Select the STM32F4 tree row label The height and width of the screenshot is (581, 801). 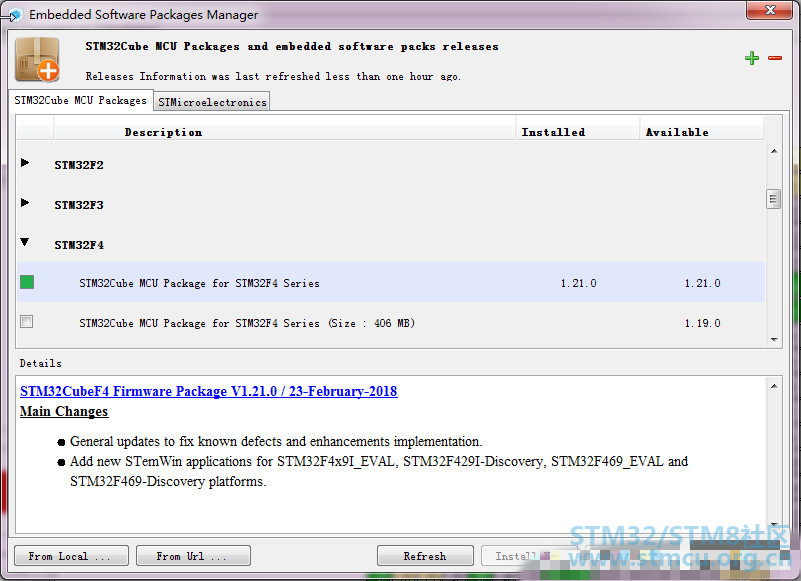pyautogui.click(x=79, y=245)
